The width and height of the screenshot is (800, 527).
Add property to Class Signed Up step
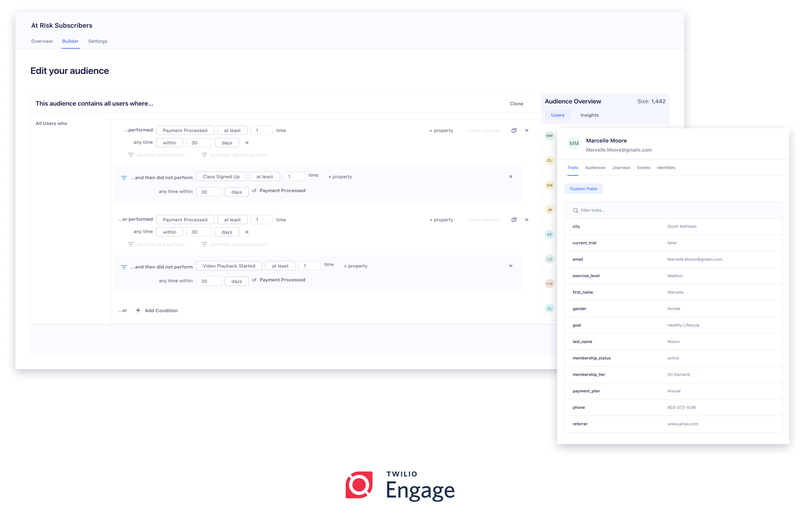pyautogui.click(x=340, y=177)
